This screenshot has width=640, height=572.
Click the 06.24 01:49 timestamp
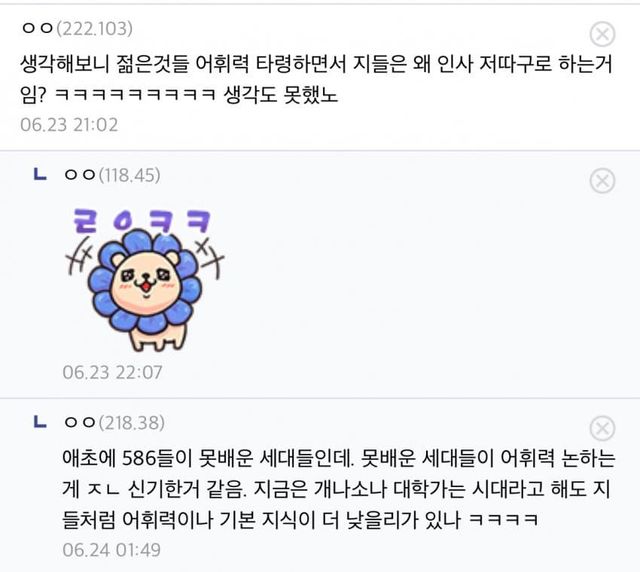tap(111, 550)
